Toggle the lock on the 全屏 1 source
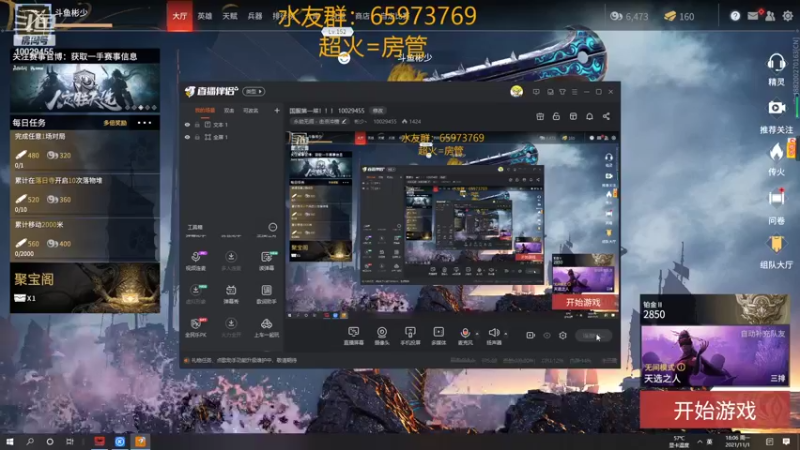The image size is (800, 450). 197,137
